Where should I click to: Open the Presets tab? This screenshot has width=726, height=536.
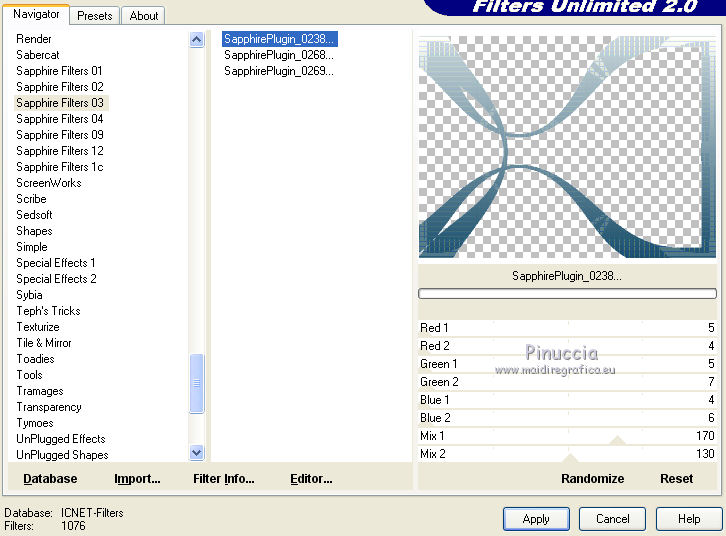pos(94,16)
